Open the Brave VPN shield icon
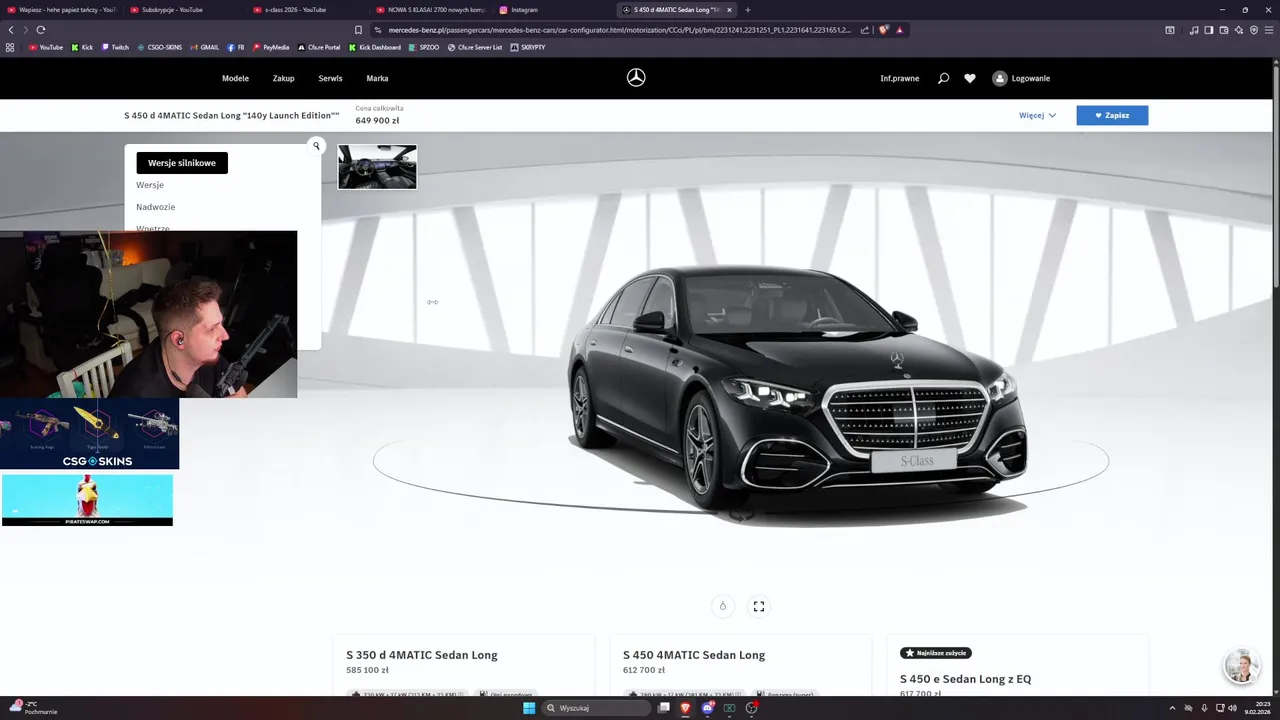This screenshot has width=1280, height=720. point(1254,30)
